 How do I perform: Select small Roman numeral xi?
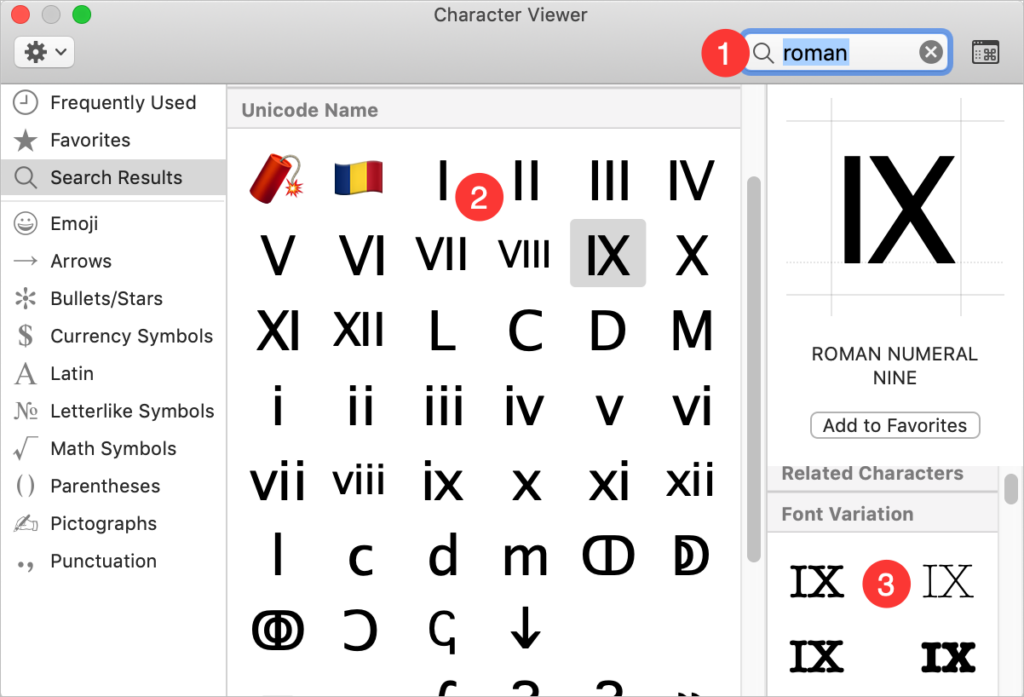[x=609, y=481]
